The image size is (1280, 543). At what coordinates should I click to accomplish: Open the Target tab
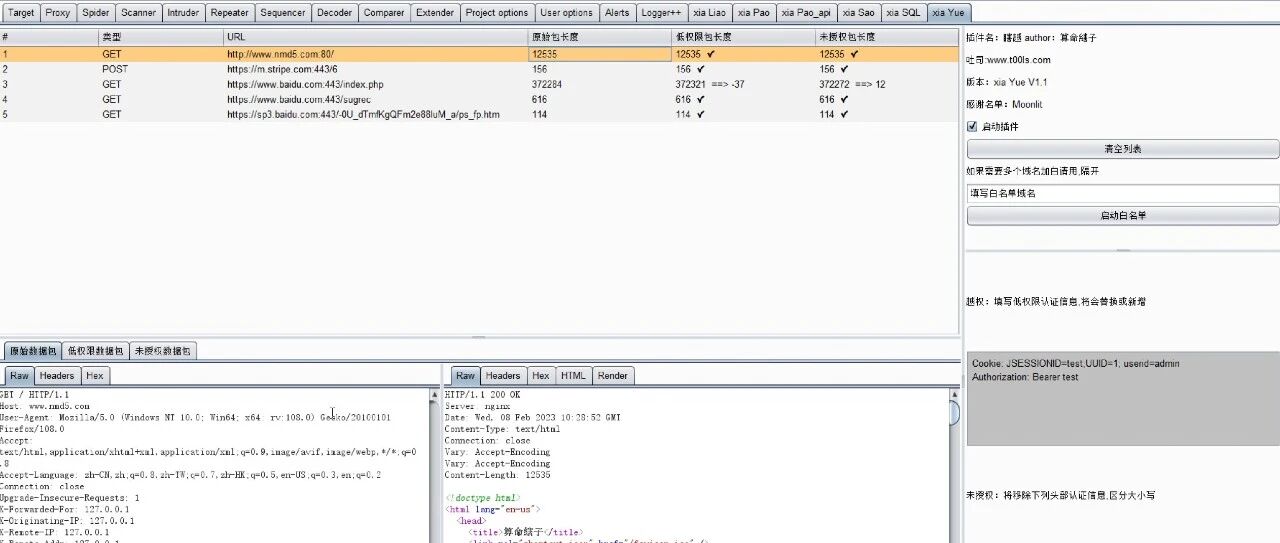pos(21,13)
